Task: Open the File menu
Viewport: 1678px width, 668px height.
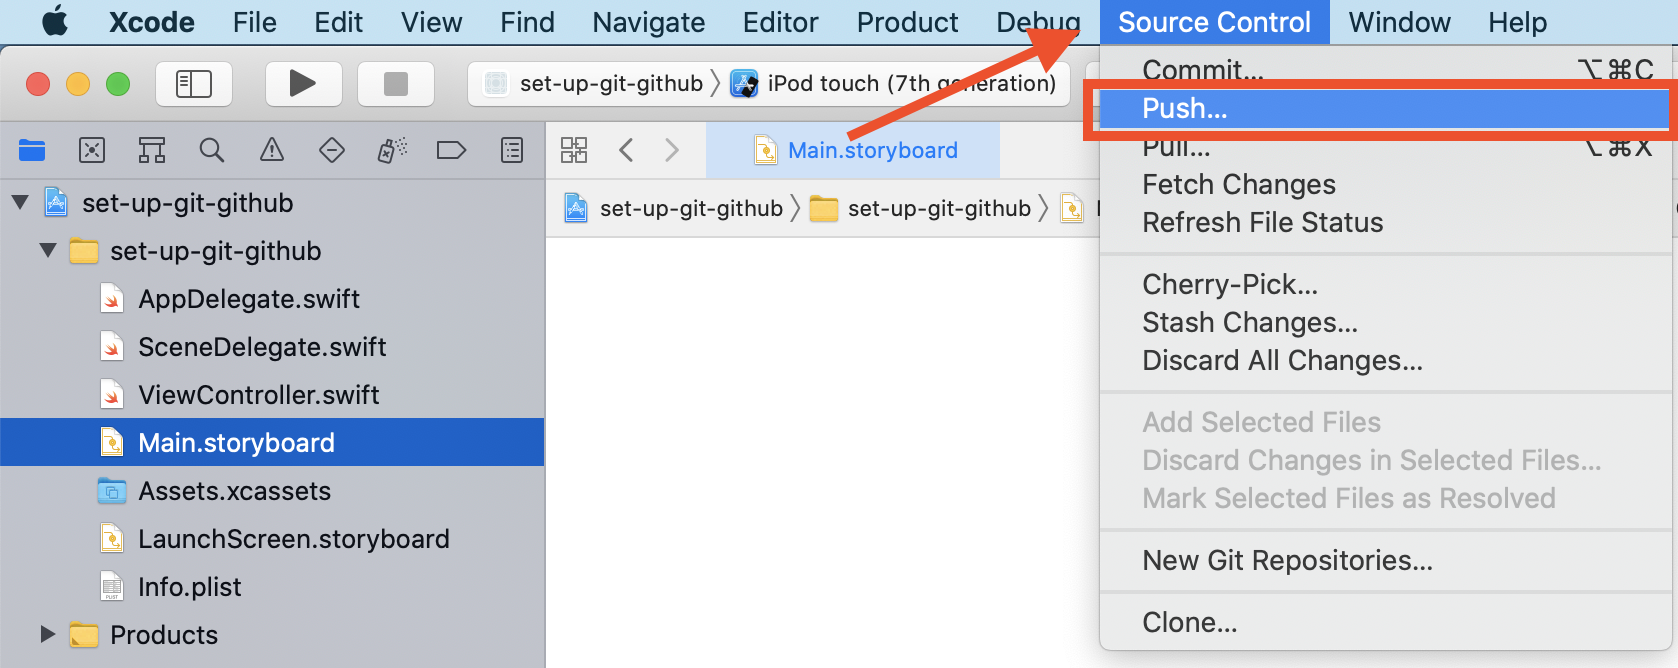Action: (x=254, y=22)
